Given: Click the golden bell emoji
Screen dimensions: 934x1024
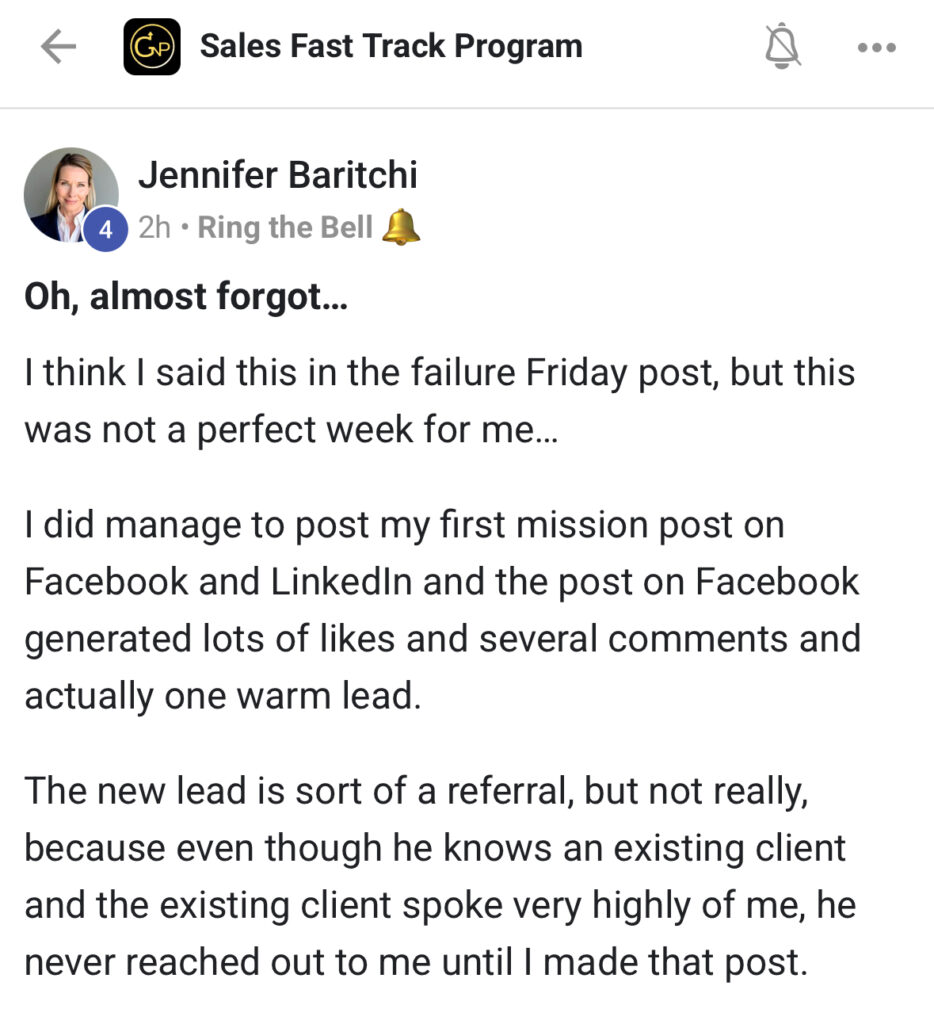Looking at the screenshot, I should [401, 227].
